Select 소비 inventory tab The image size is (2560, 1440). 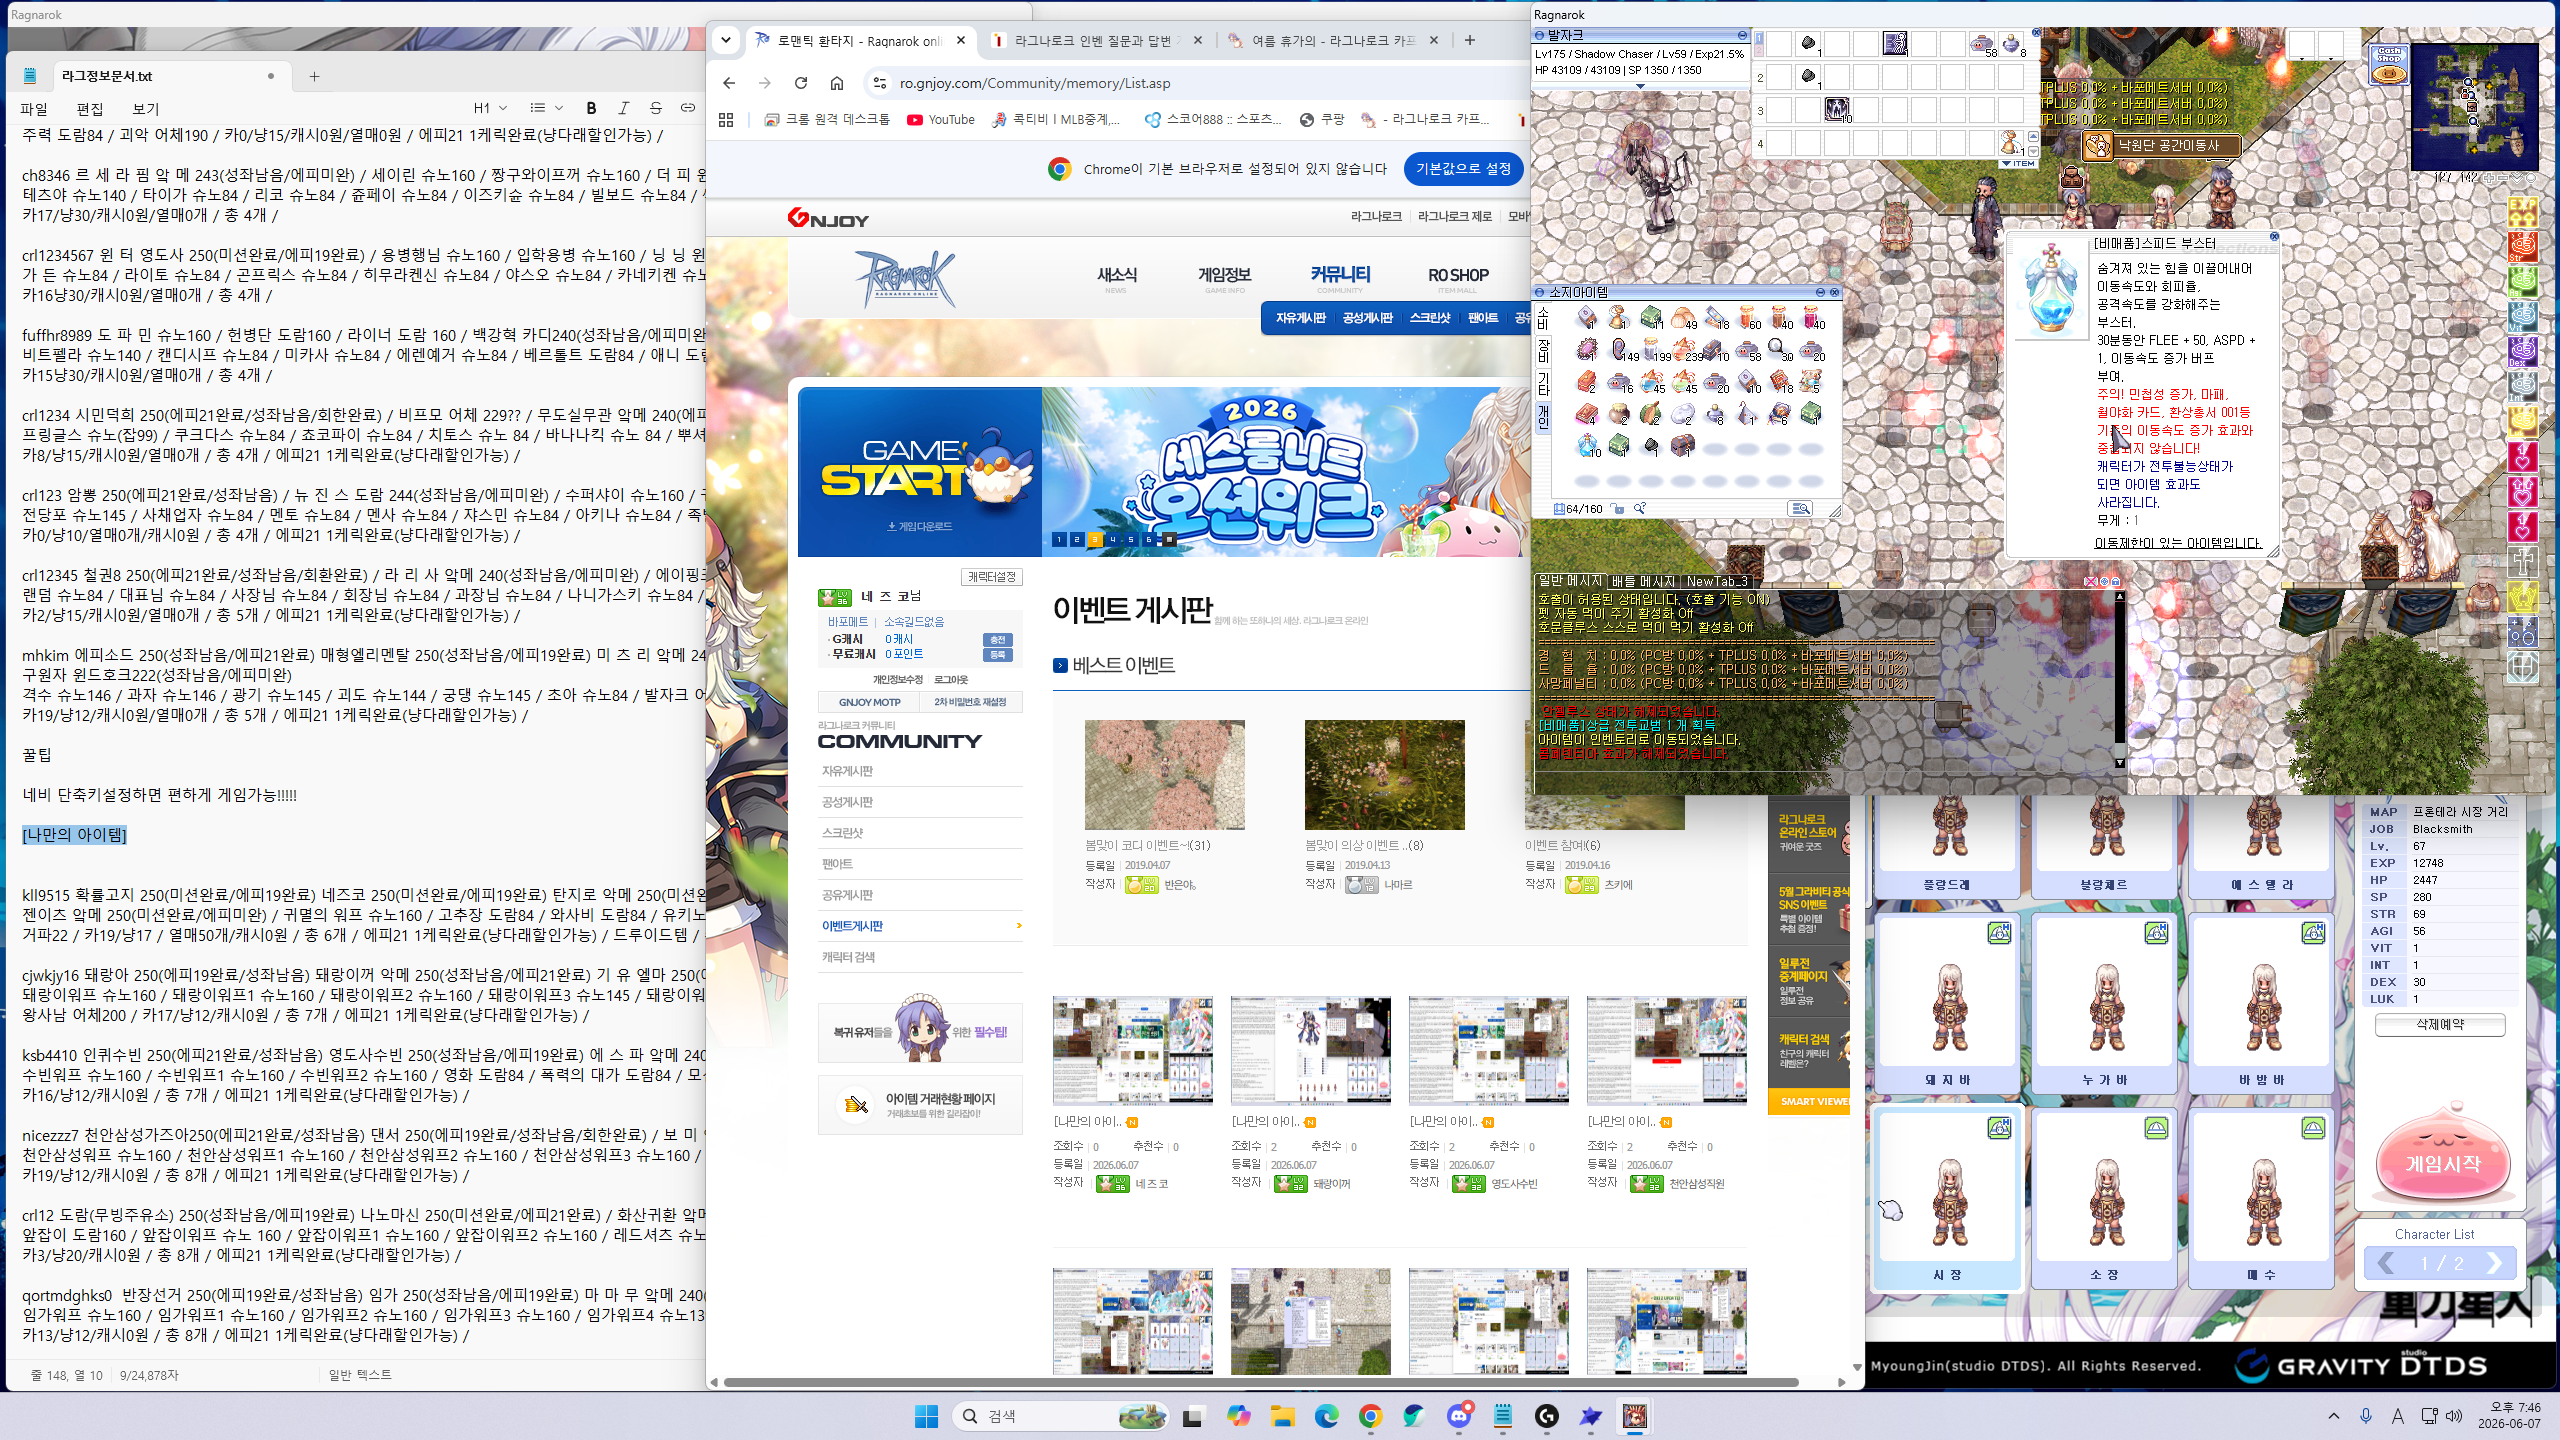tap(1543, 319)
